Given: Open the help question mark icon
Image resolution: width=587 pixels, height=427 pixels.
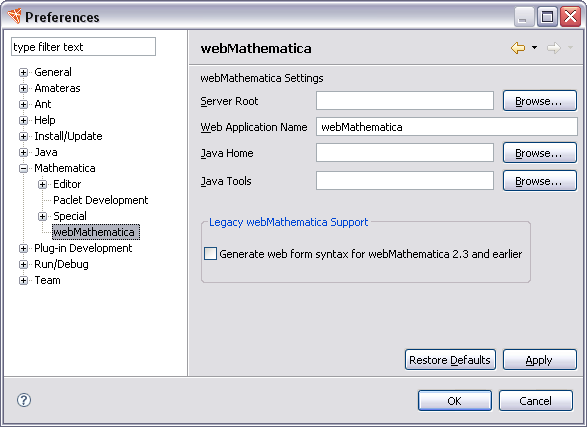Looking at the screenshot, I should [24, 400].
